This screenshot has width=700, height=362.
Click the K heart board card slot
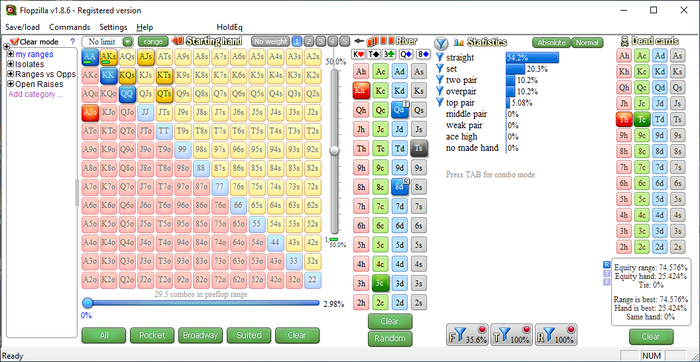pos(358,54)
